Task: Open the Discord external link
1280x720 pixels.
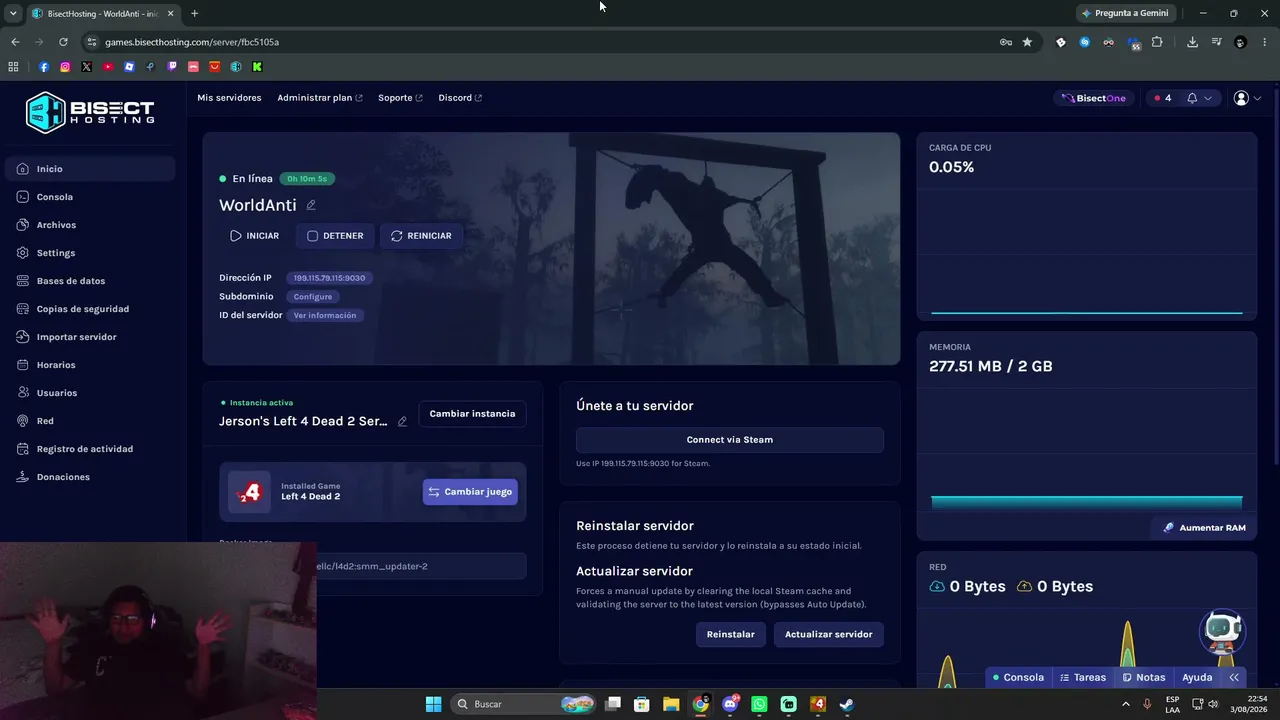Action: [460, 98]
